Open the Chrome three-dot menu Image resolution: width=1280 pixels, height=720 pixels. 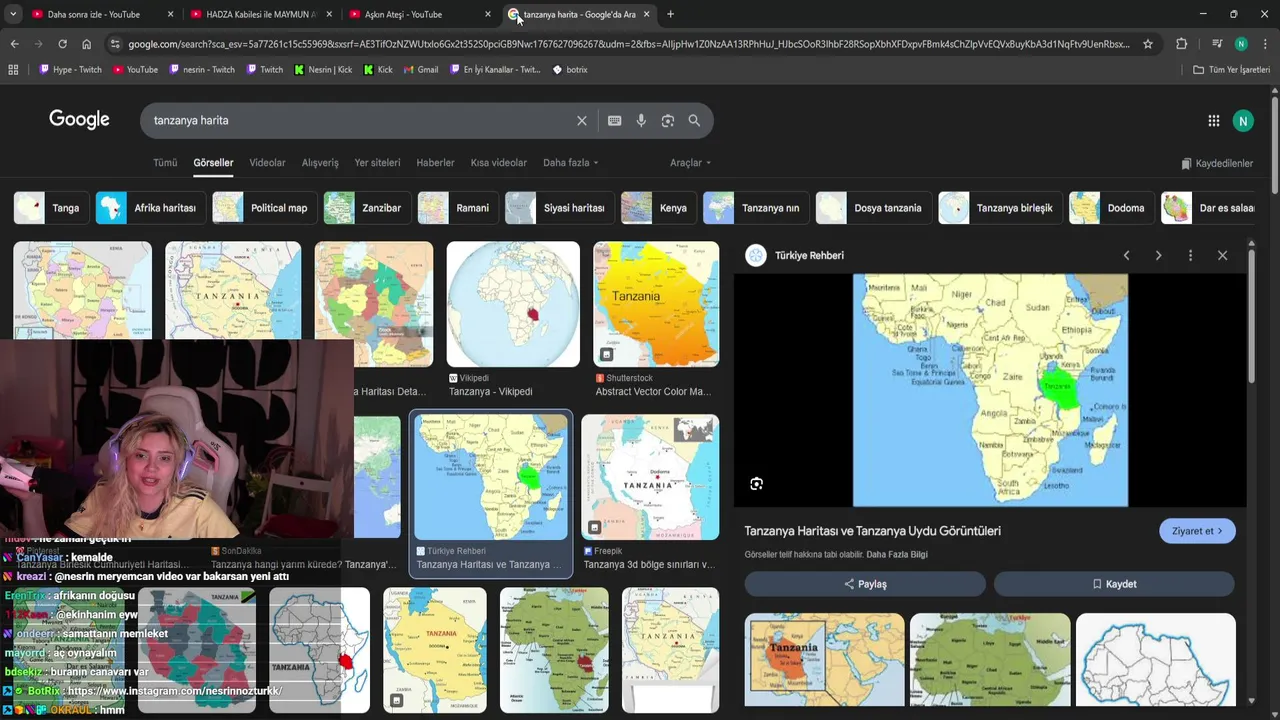(1265, 44)
